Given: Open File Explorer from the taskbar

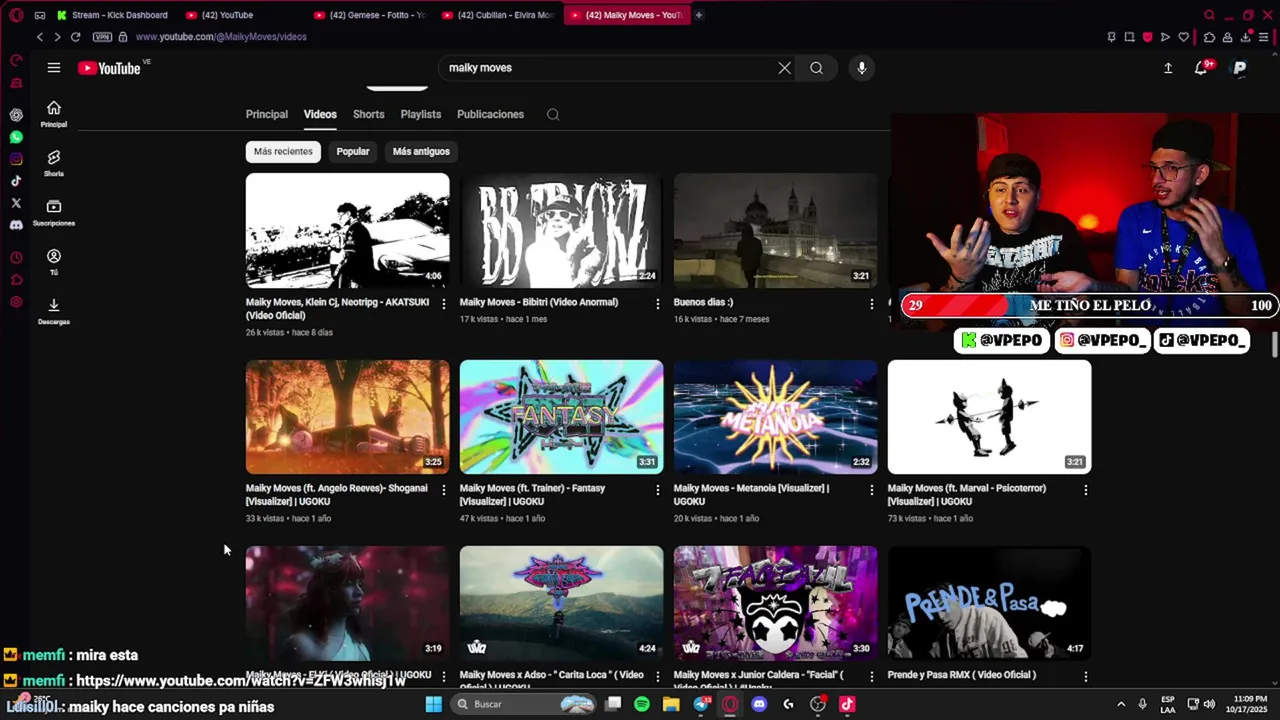Looking at the screenshot, I should click(x=671, y=704).
